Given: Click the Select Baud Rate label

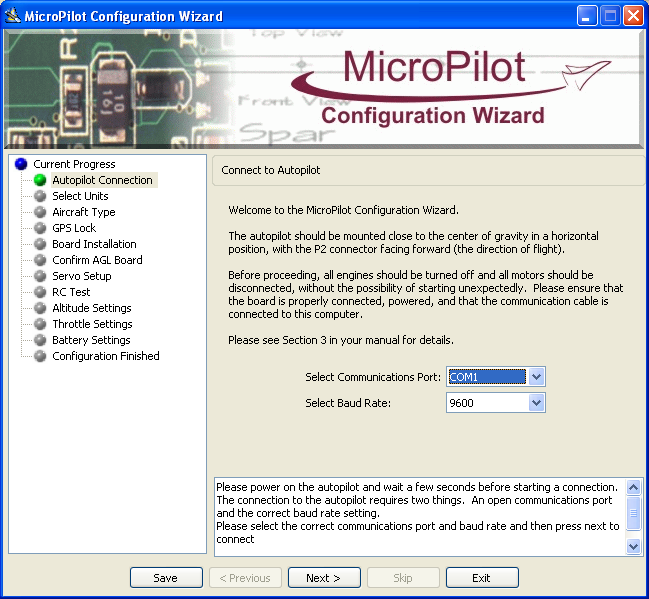Looking at the screenshot, I should pyautogui.click(x=348, y=403).
